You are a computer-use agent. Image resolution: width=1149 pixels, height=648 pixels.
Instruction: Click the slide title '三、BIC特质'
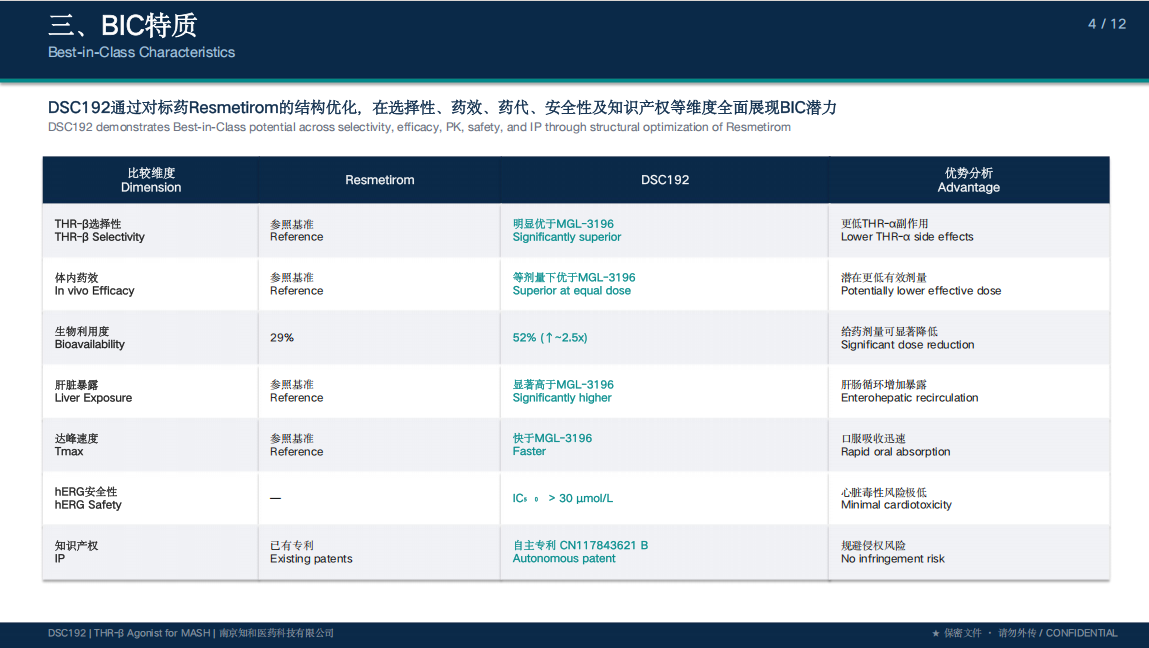click(x=122, y=25)
